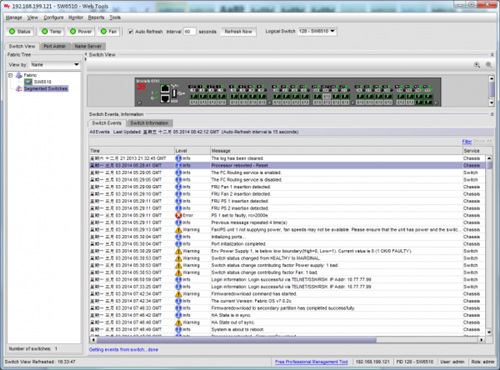Screen dimensions: 500x370
Task: Open the Fan status indicator
Action: (x=109, y=32)
